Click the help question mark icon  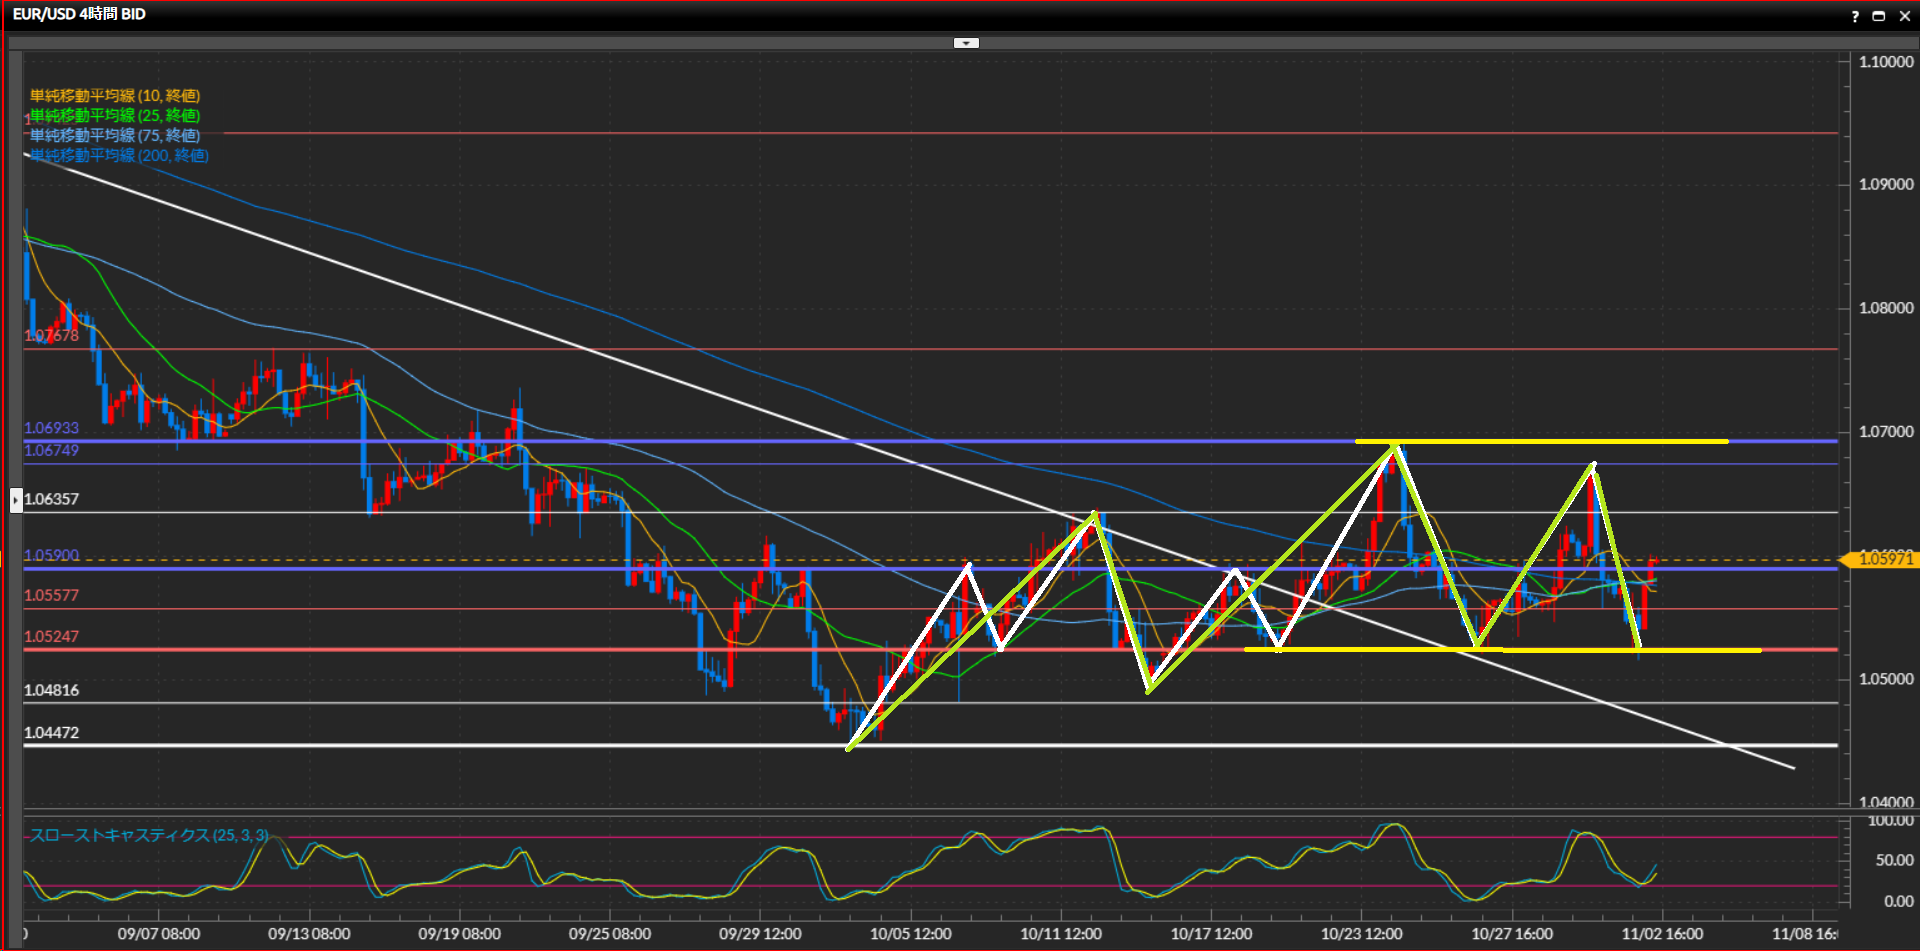click(x=1855, y=16)
